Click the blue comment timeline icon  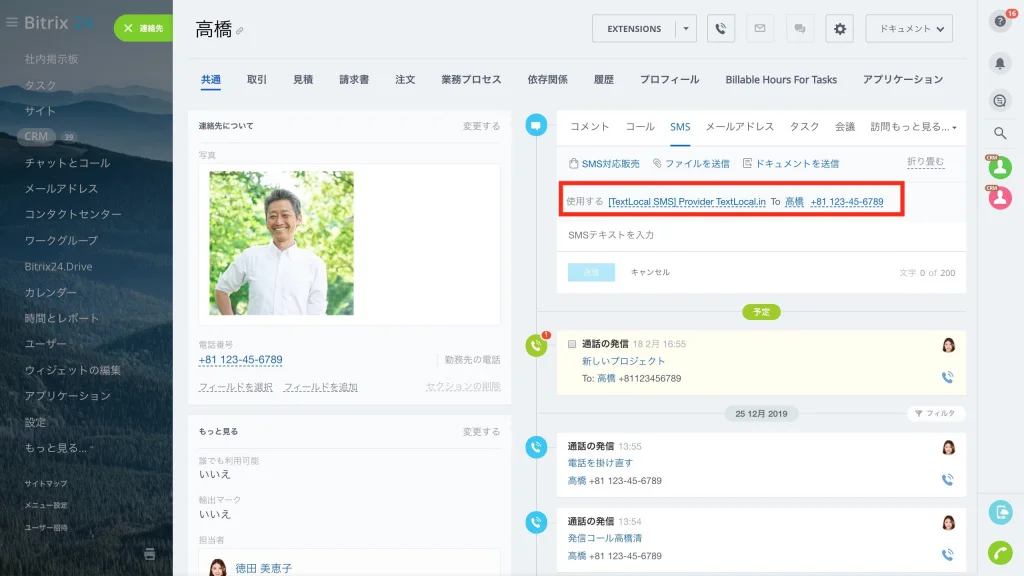(x=536, y=125)
